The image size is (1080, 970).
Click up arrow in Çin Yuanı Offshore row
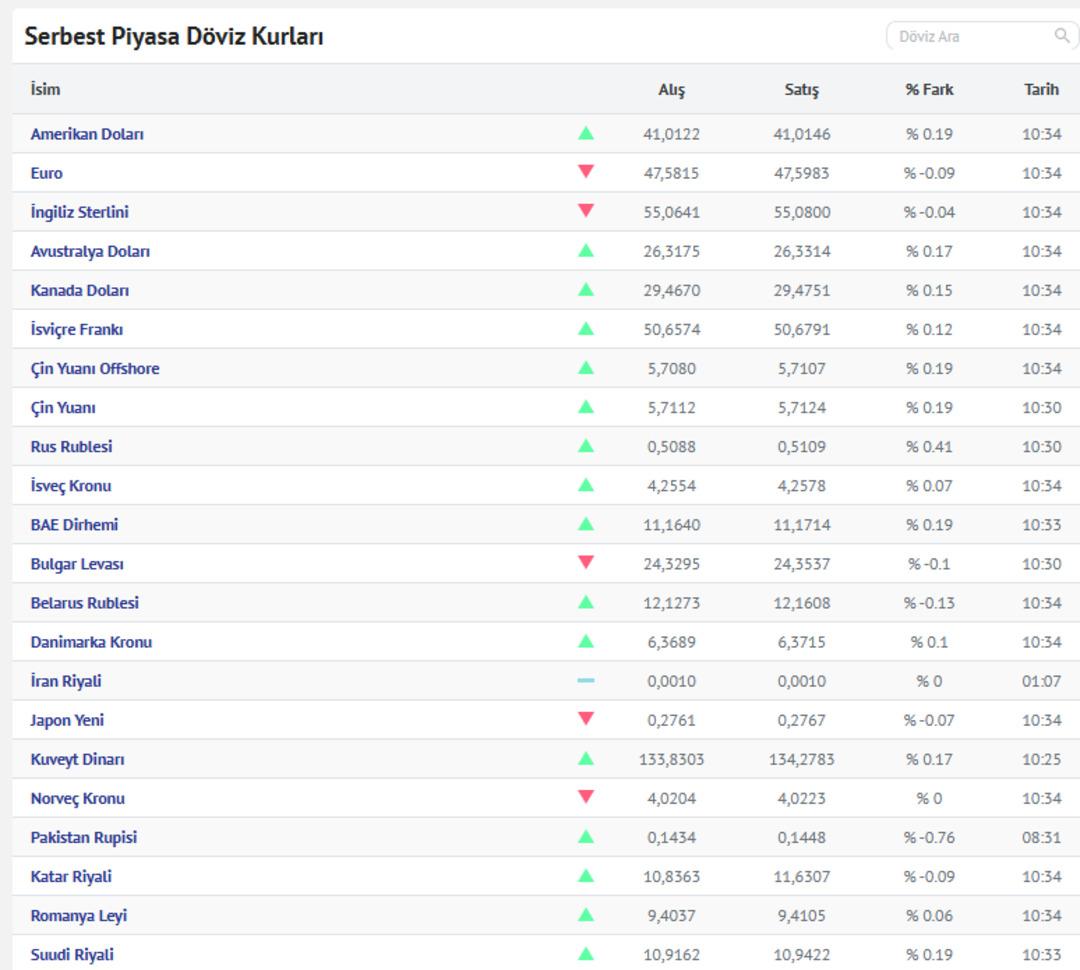click(x=585, y=368)
